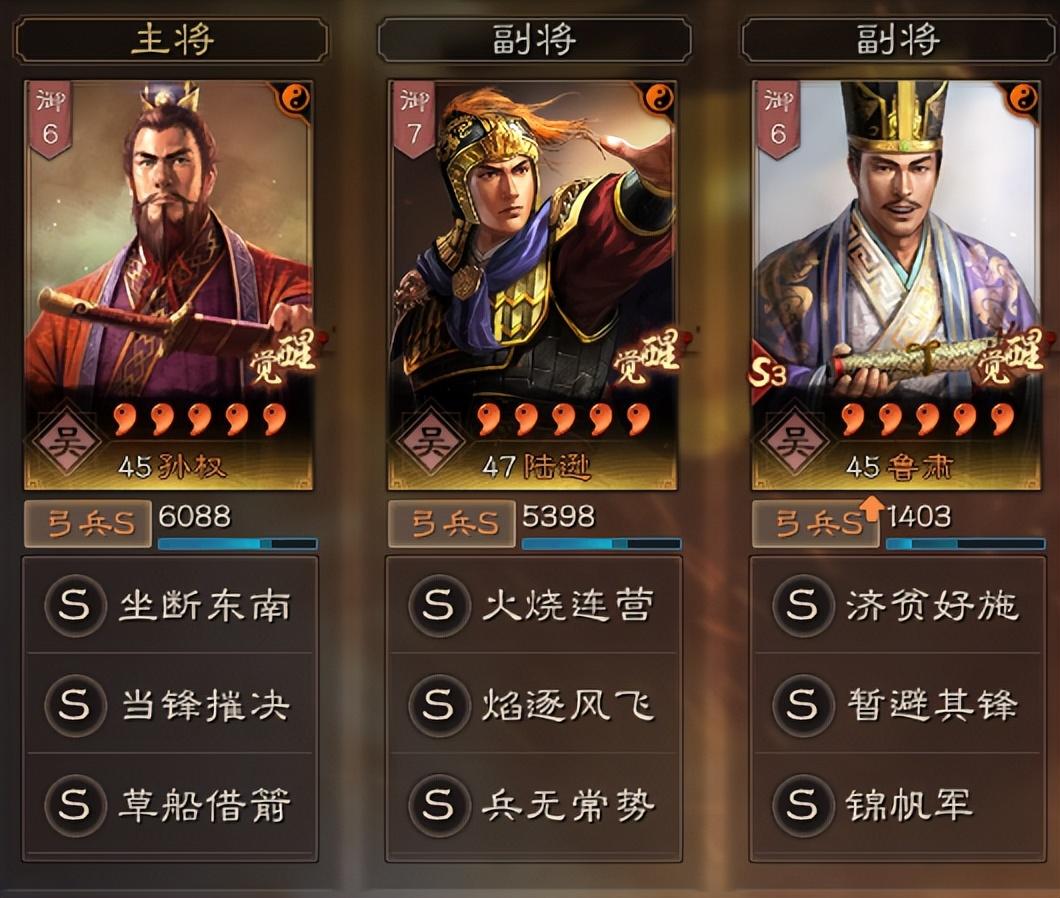Select the 主将 slot header
1060x898 pixels.
pyautogui.click(x=171, y=40)
